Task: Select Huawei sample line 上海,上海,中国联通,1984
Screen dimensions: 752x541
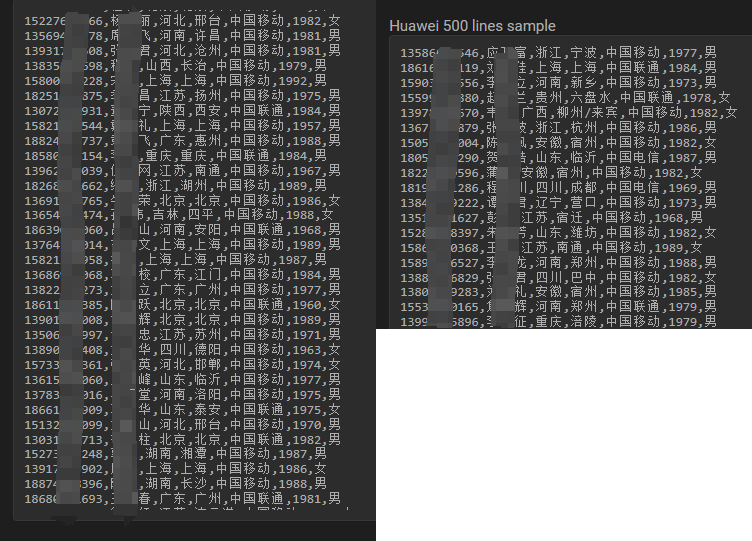Action: point(558,67)
